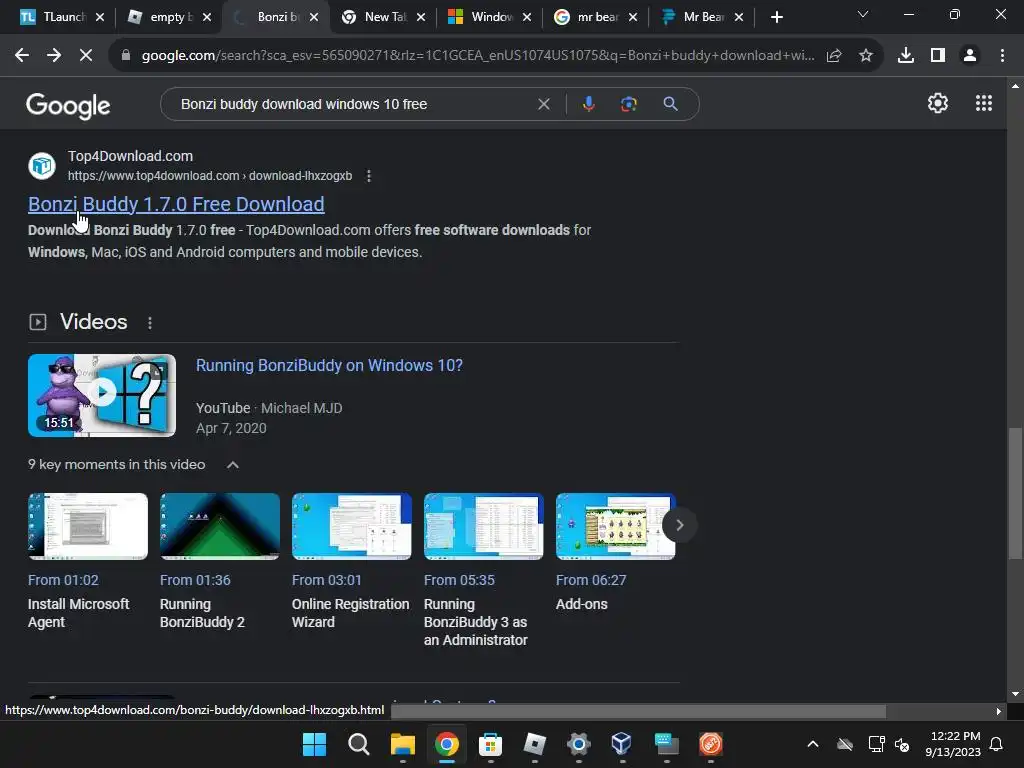Open clock showing 12:22 PM
Viewport: 1024px width, 768px height.
coord(953,744)
